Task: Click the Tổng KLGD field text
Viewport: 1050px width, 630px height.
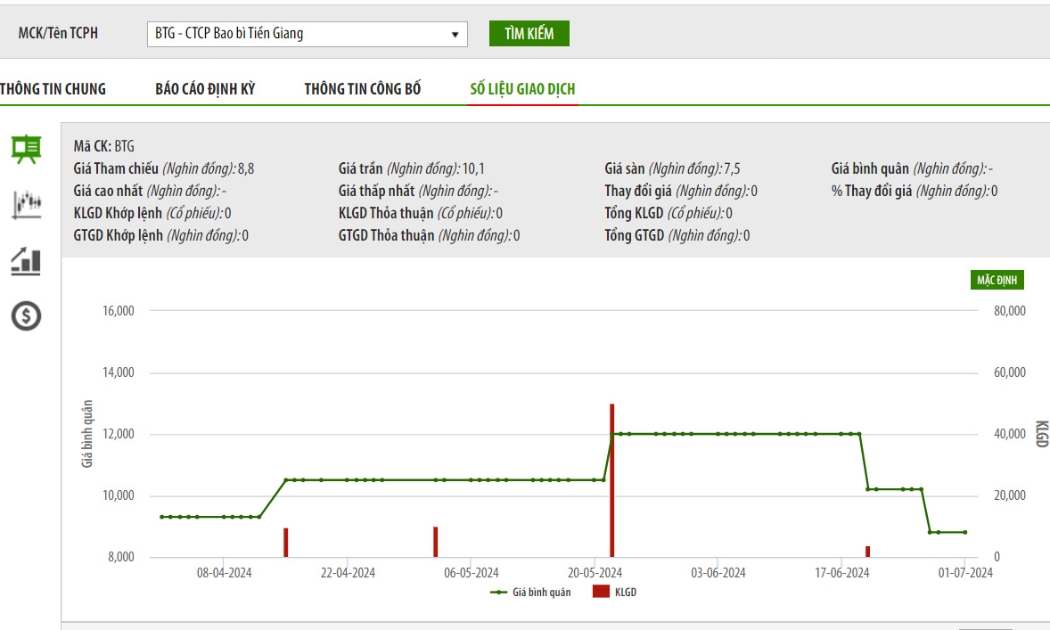Action: coord(668,214)
